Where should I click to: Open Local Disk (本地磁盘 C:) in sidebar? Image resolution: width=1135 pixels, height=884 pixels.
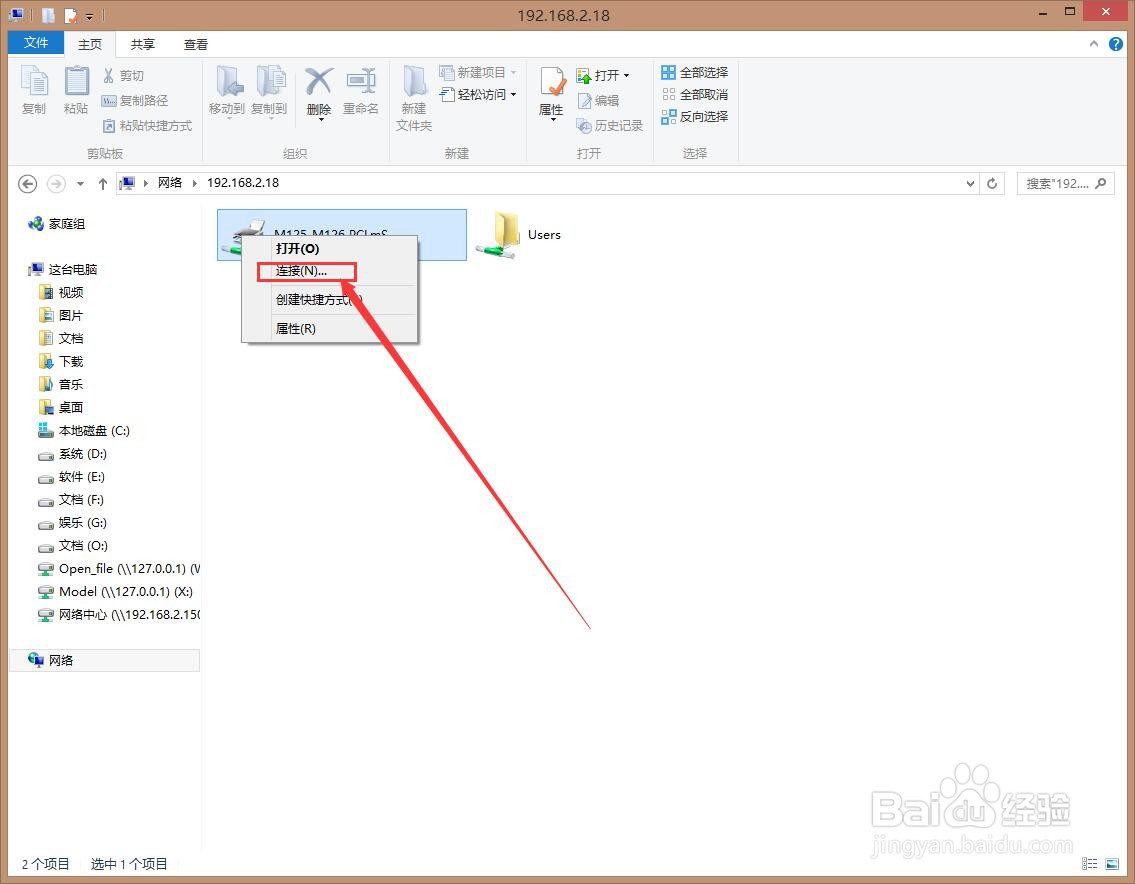(x=84, y=431)
